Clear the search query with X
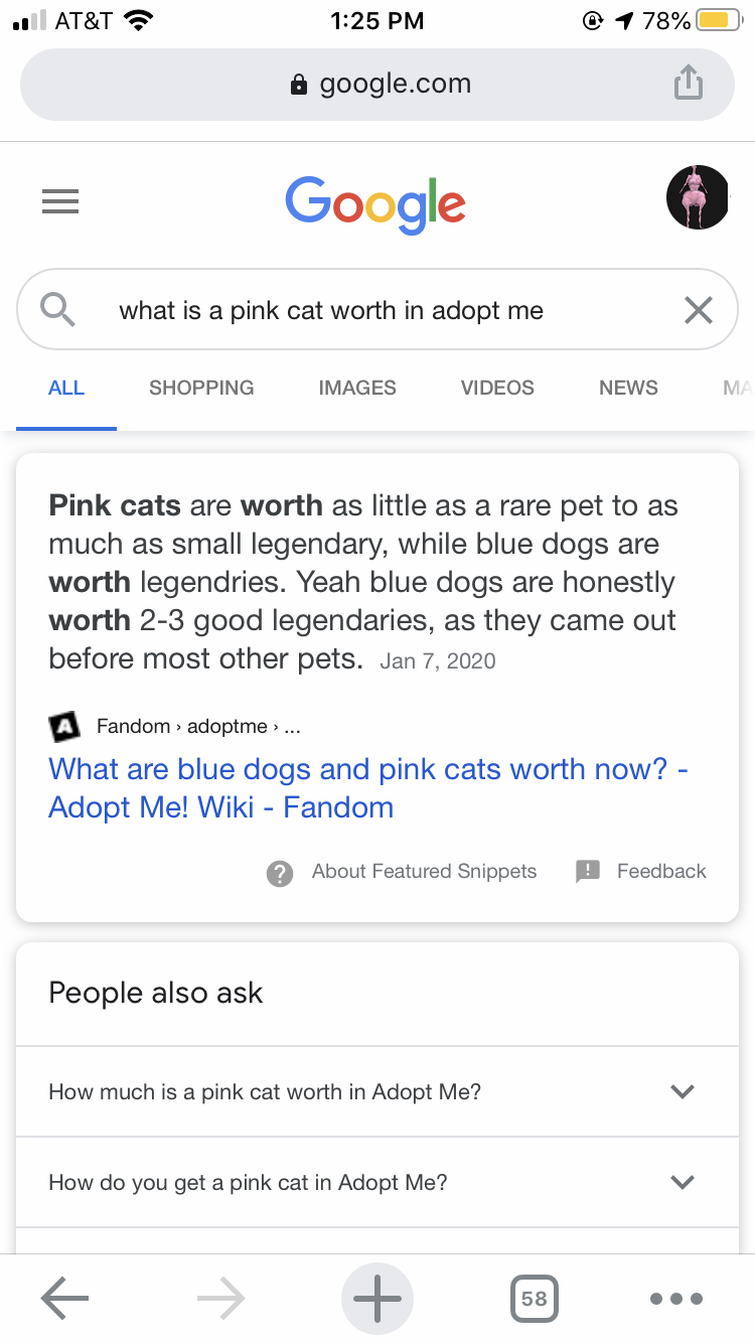The width and height of the screenshot is (755, 1343). (698, 311)
